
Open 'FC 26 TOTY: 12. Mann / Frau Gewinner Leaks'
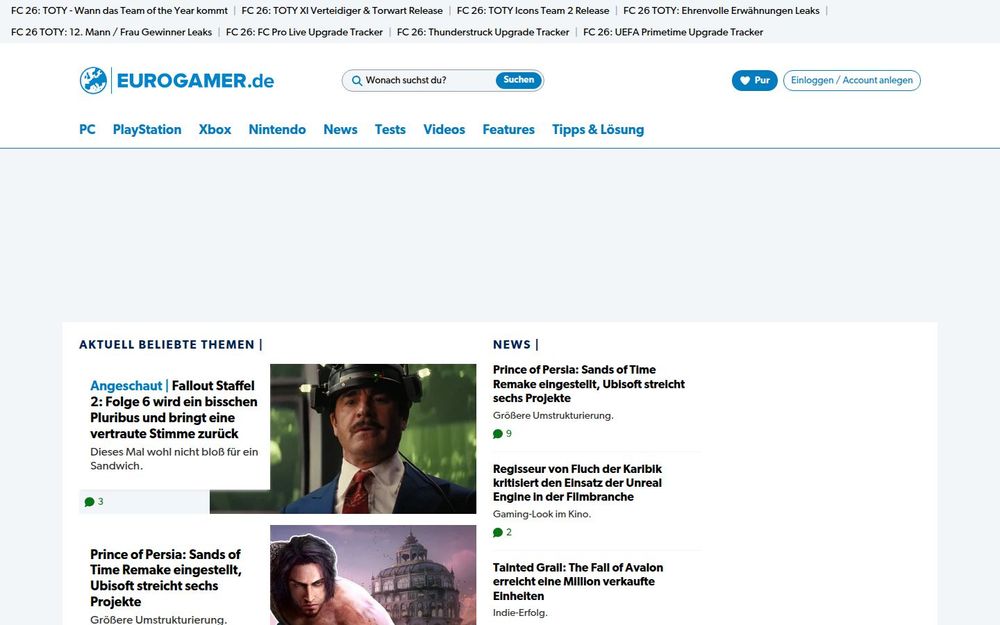click(112, 32)
